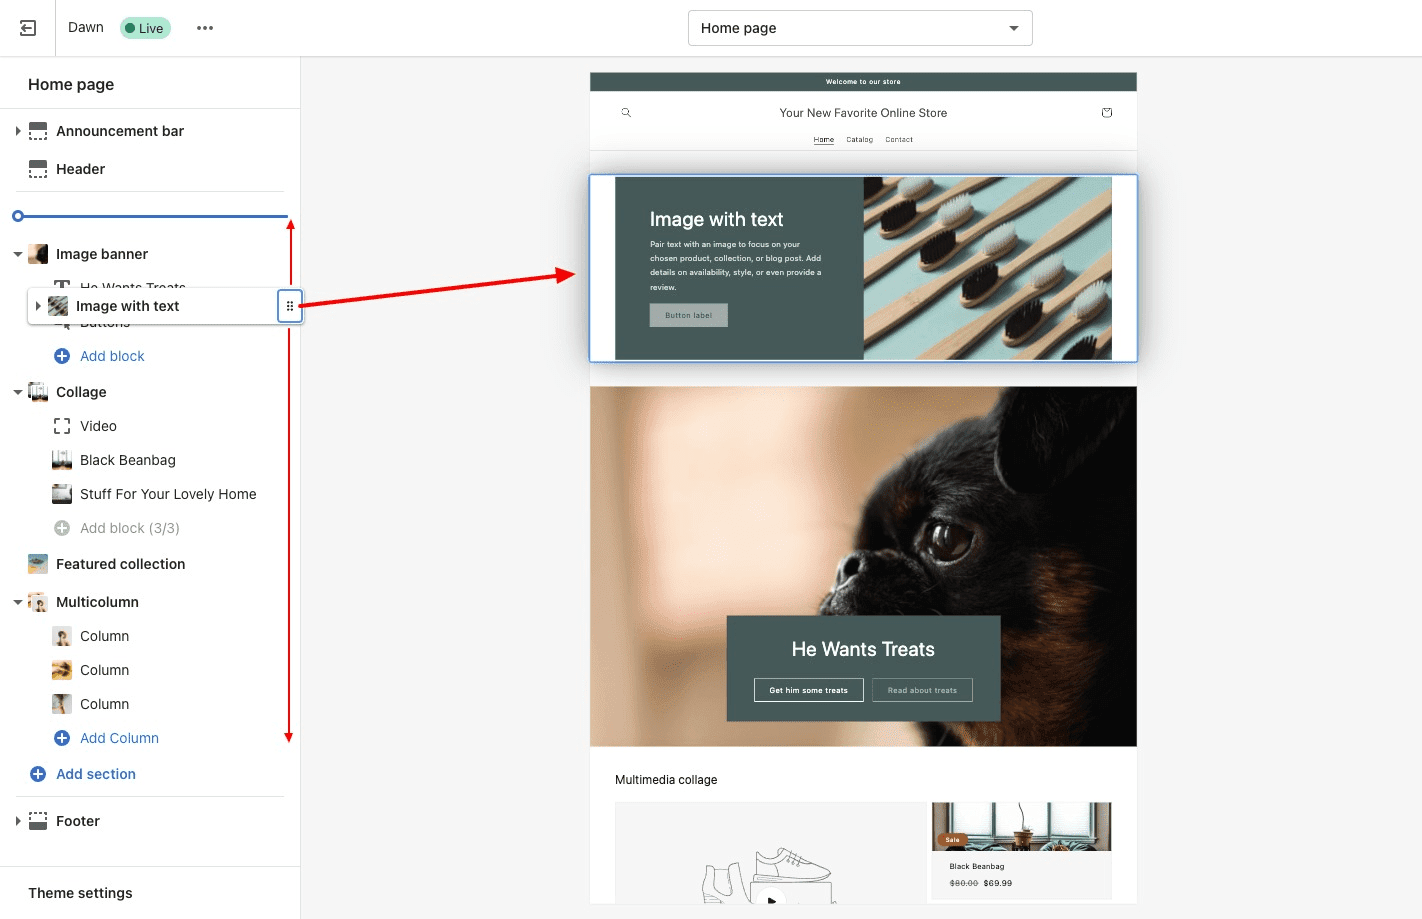1422x919 pixels.
Task: Click the Catalog link in the preview navigation
Action: coord(859,139)
